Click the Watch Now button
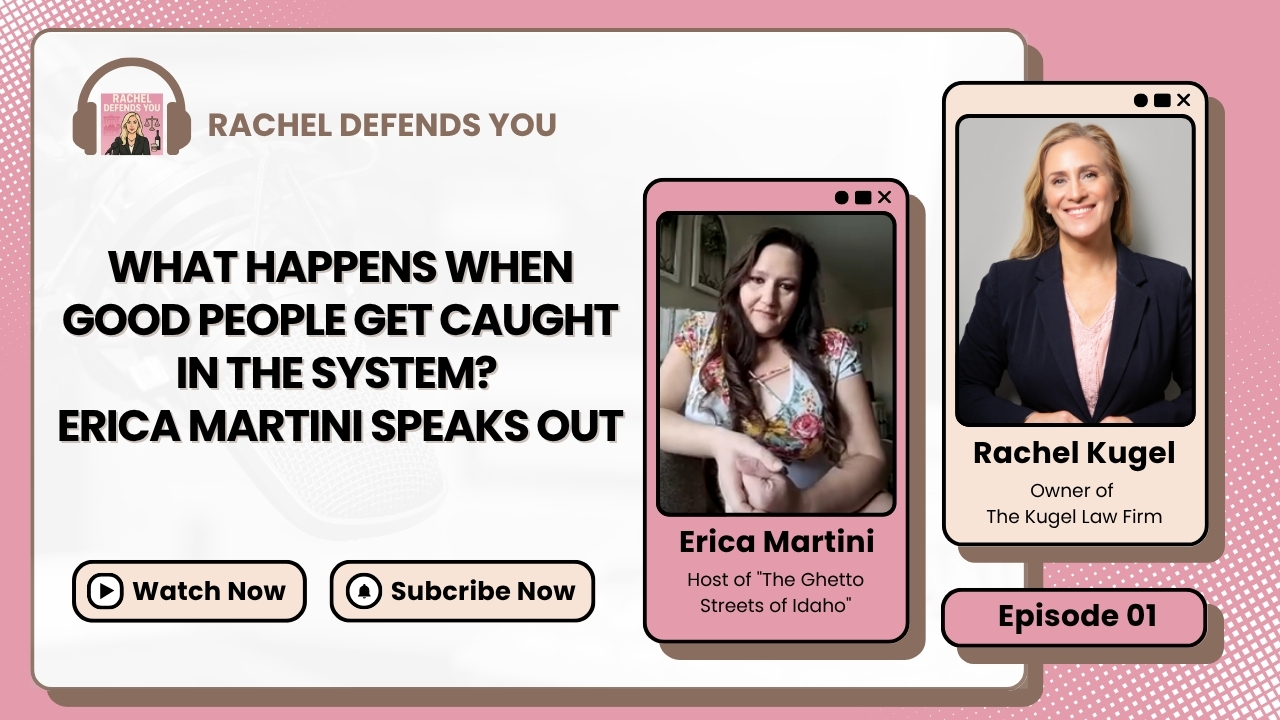The width and height of the screenshot is (1280, 720). pyautogui.click(x=189, y=591)
